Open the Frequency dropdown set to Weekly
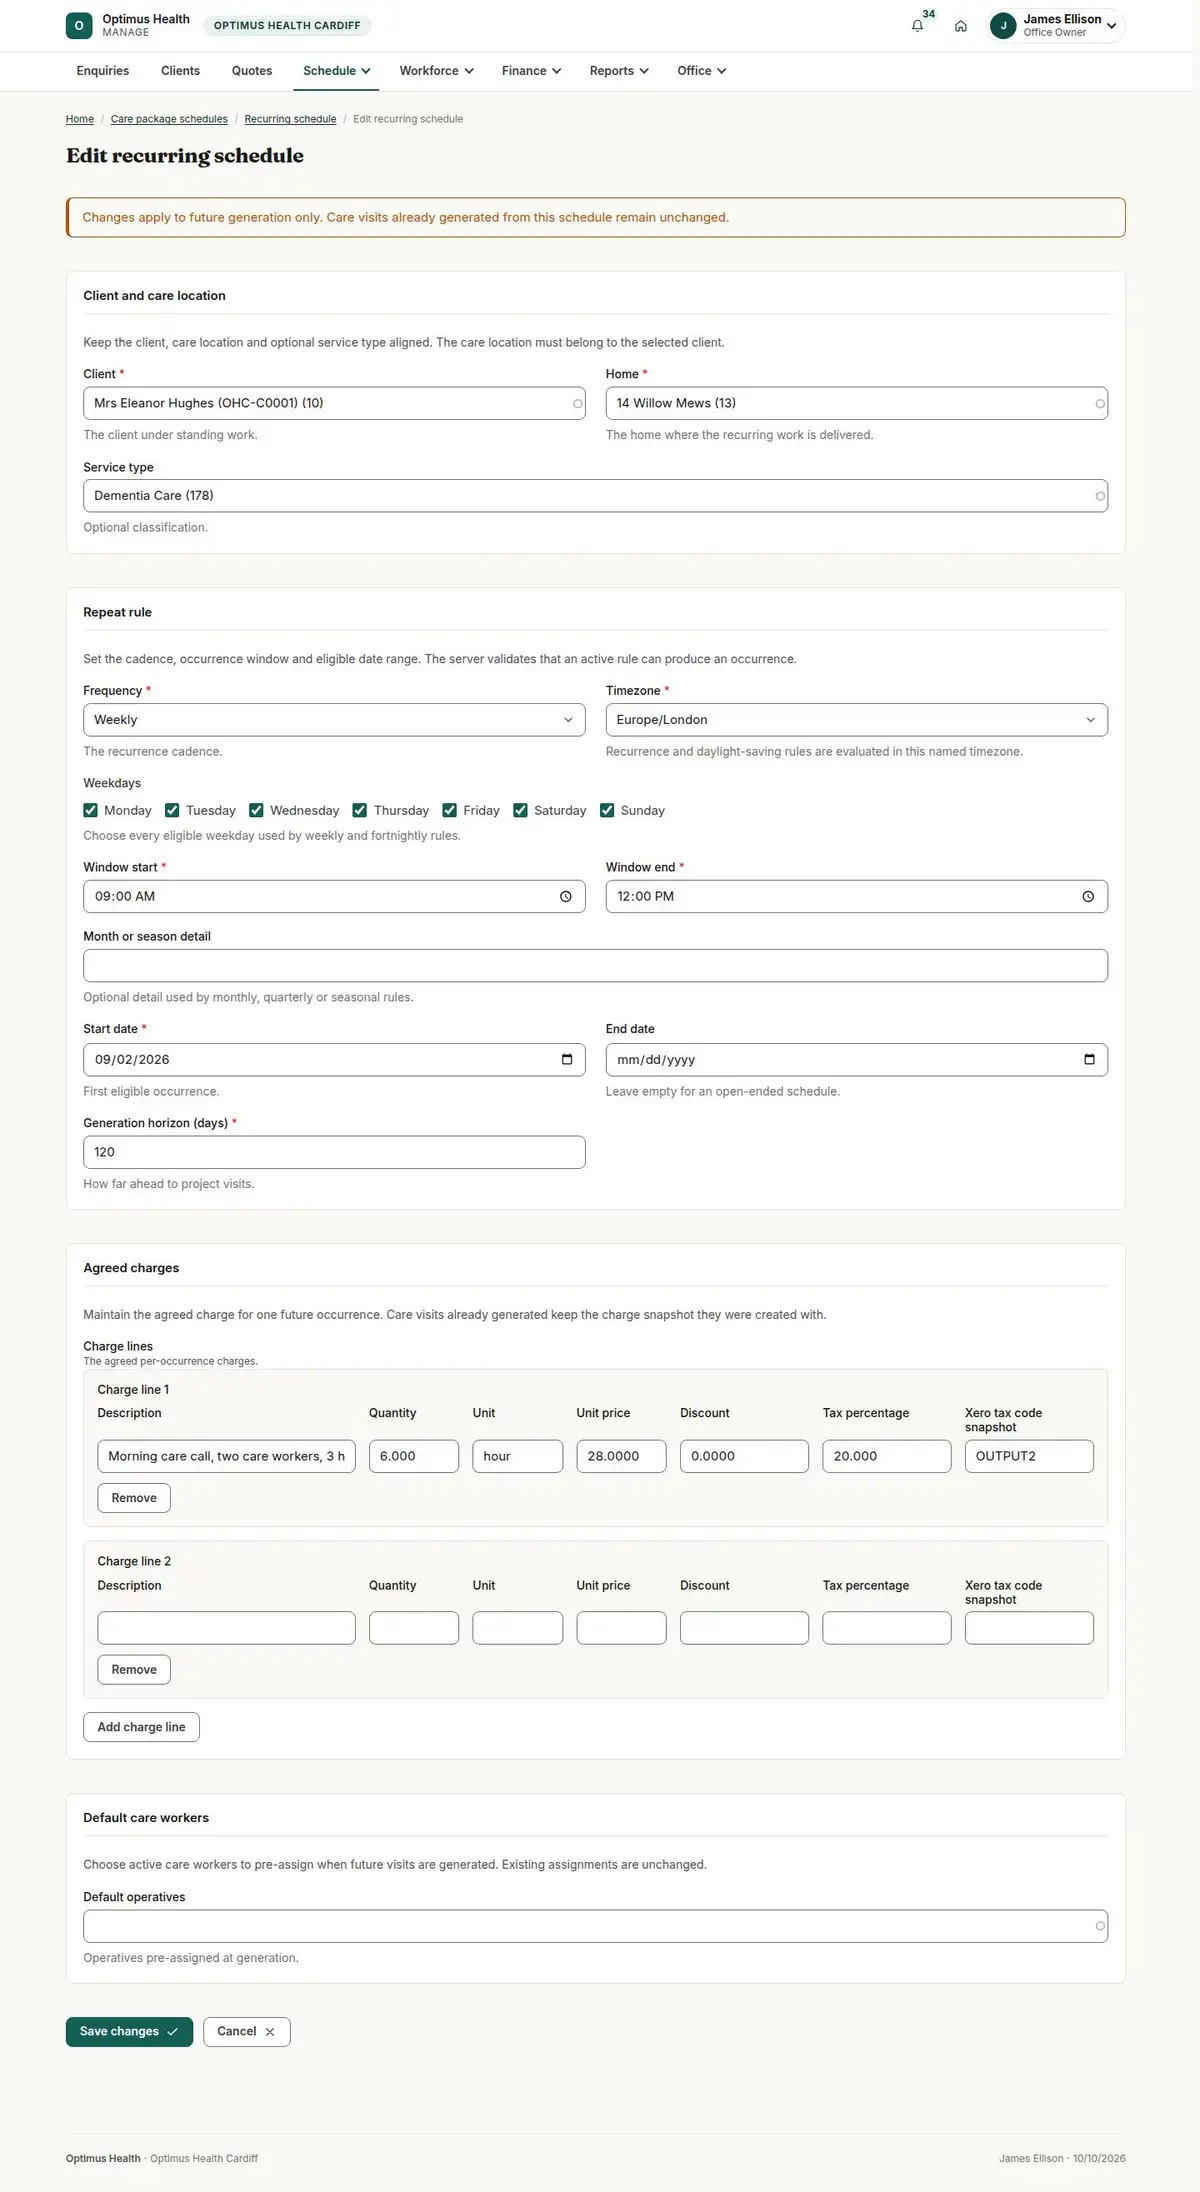This screenshot has width=1200, height=2192. (334, 720)
